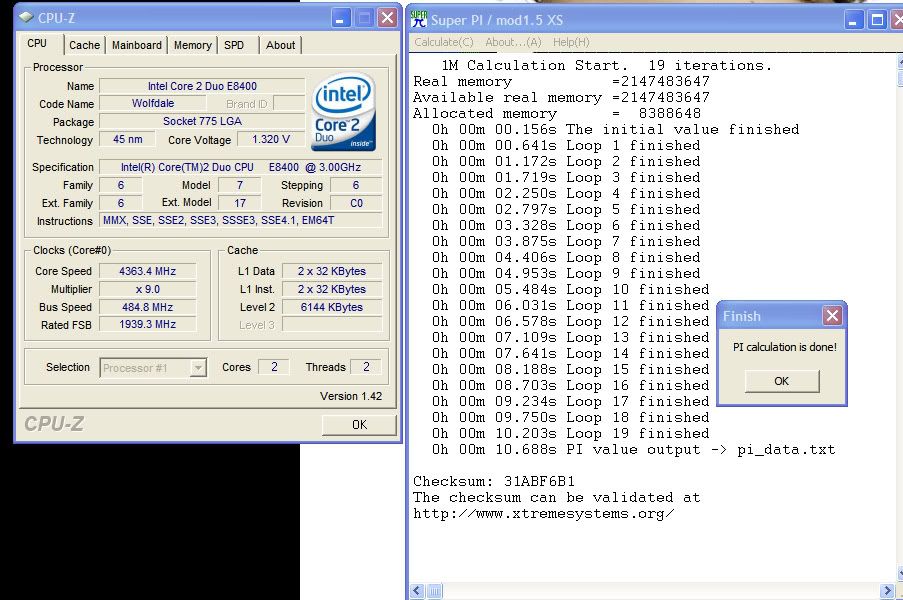Viewport: 903px width, 600px height.
Task: Click the '1M Calculation Start. 19 iterations.' line
Action: (x=607, y=65)
